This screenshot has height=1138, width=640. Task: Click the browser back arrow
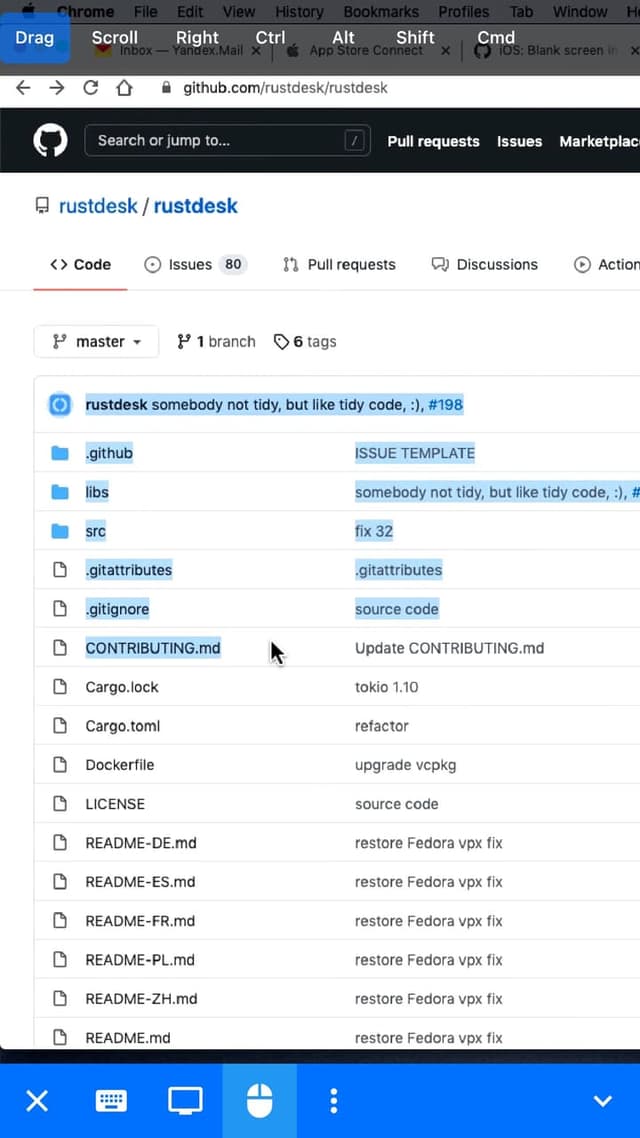click(x=23, y=88)
